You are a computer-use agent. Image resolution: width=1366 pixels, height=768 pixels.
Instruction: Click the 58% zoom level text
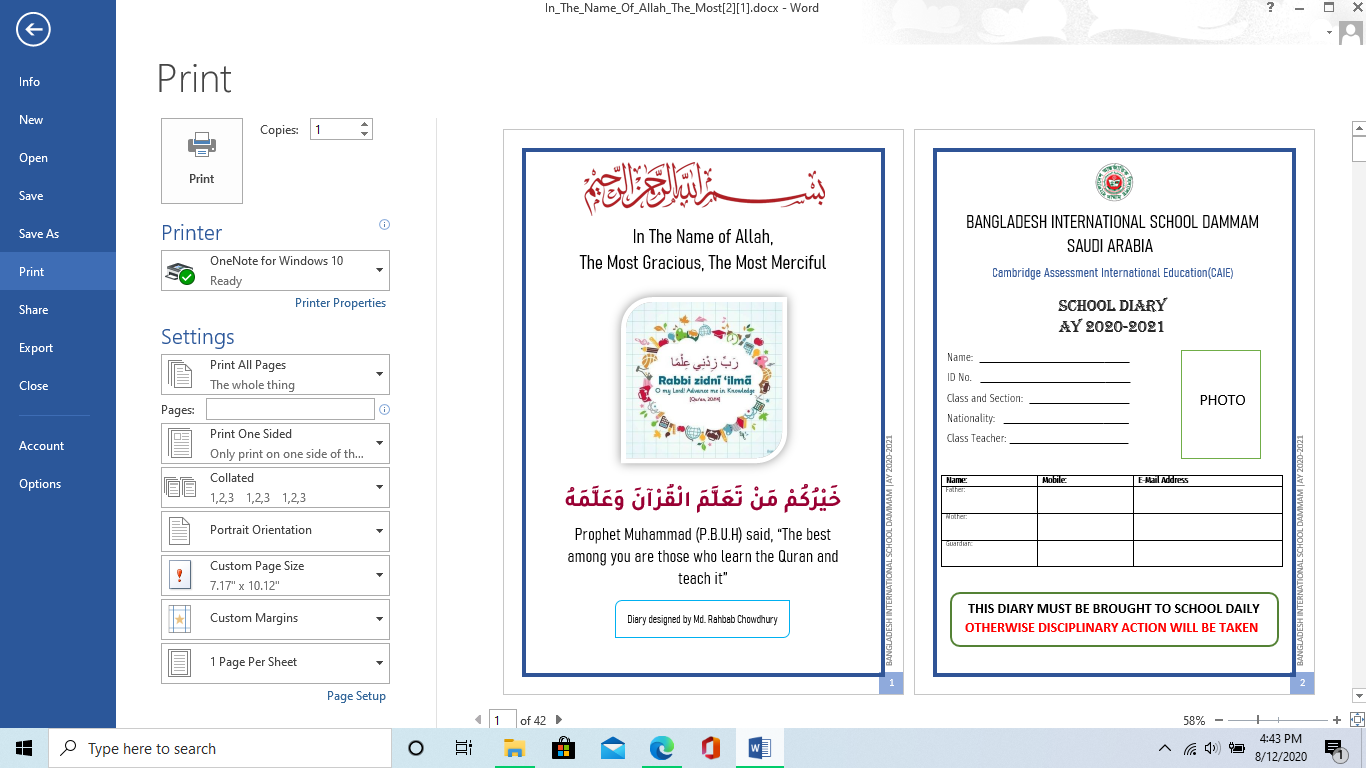coord(1194,720)
